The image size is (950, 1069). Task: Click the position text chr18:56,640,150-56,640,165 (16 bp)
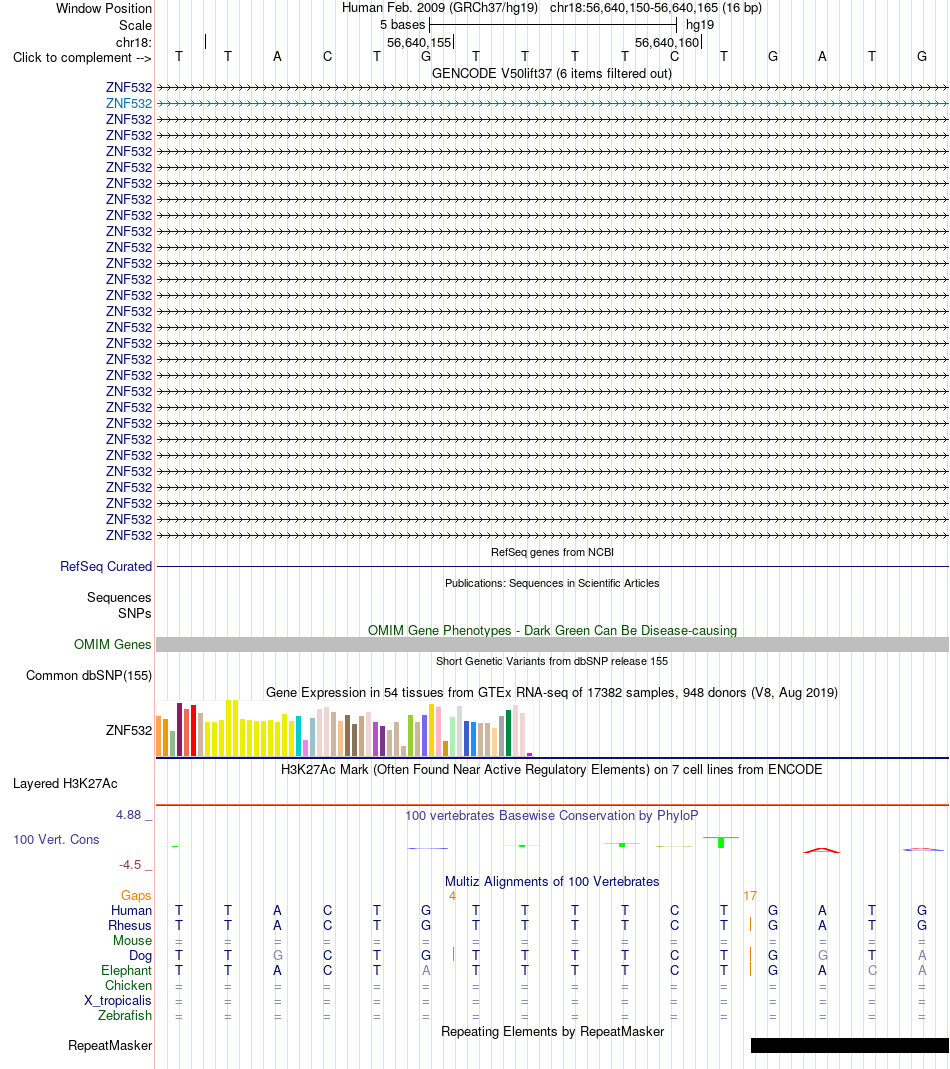(655, 7)
